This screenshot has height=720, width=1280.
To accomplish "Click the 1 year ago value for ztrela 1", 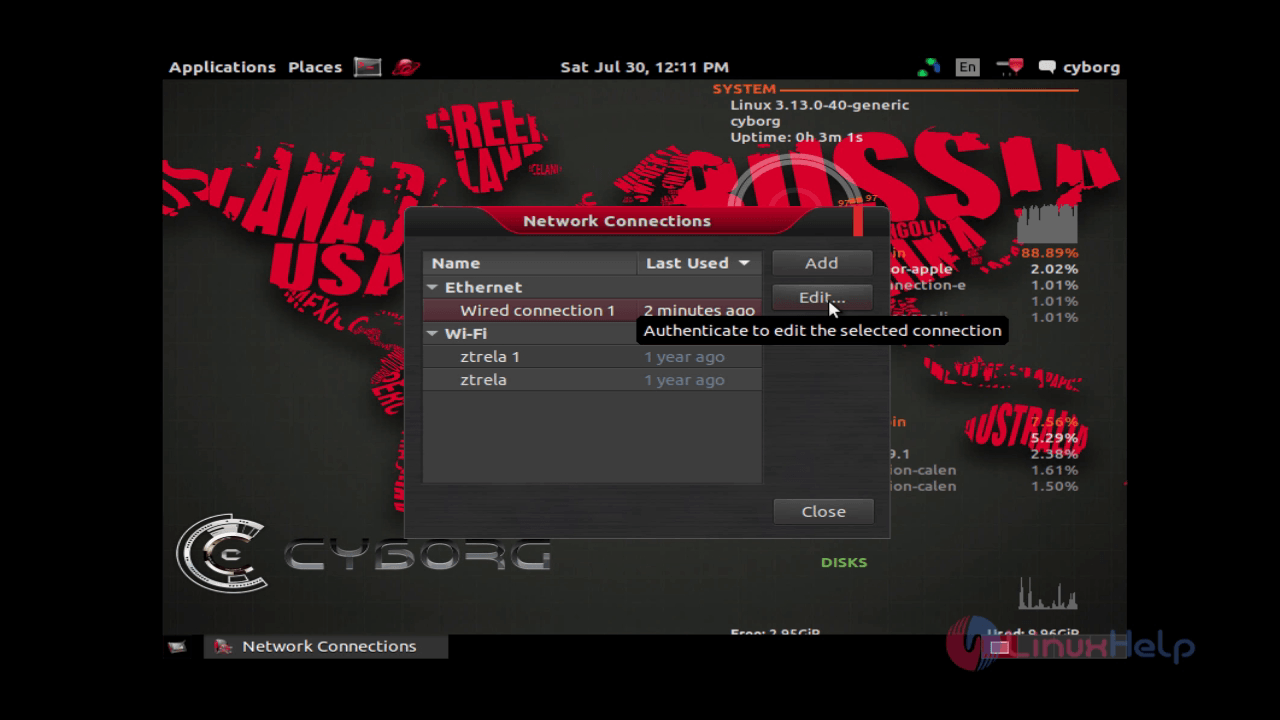I will (684, 356).
